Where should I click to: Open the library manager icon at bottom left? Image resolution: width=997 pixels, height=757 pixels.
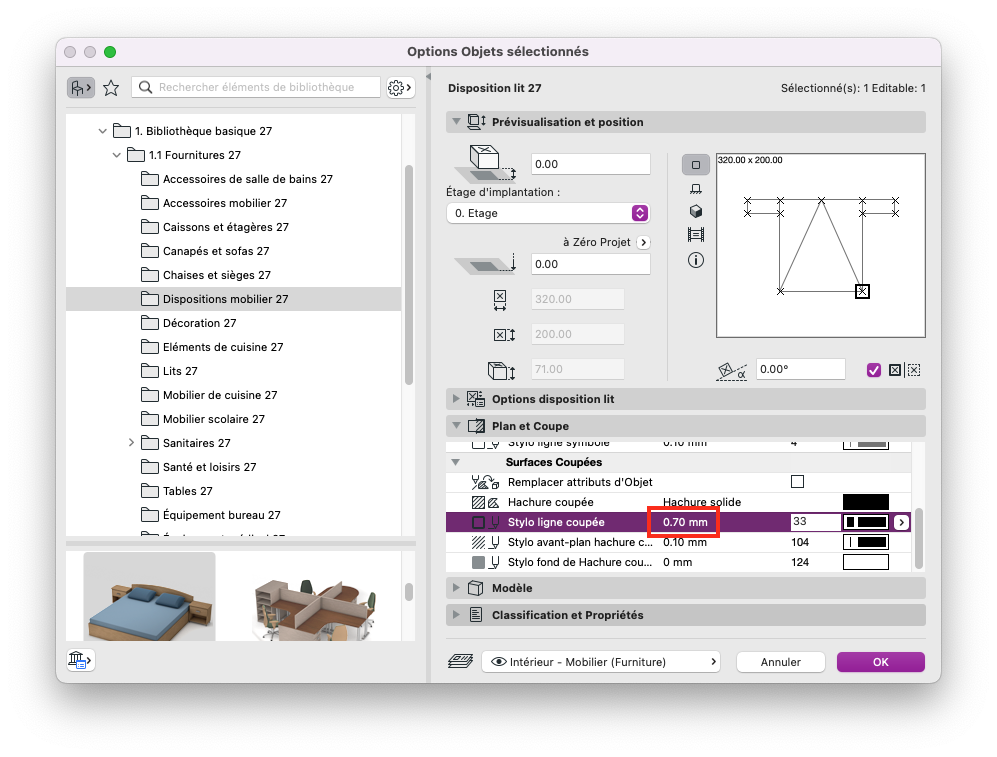[80, 660]
